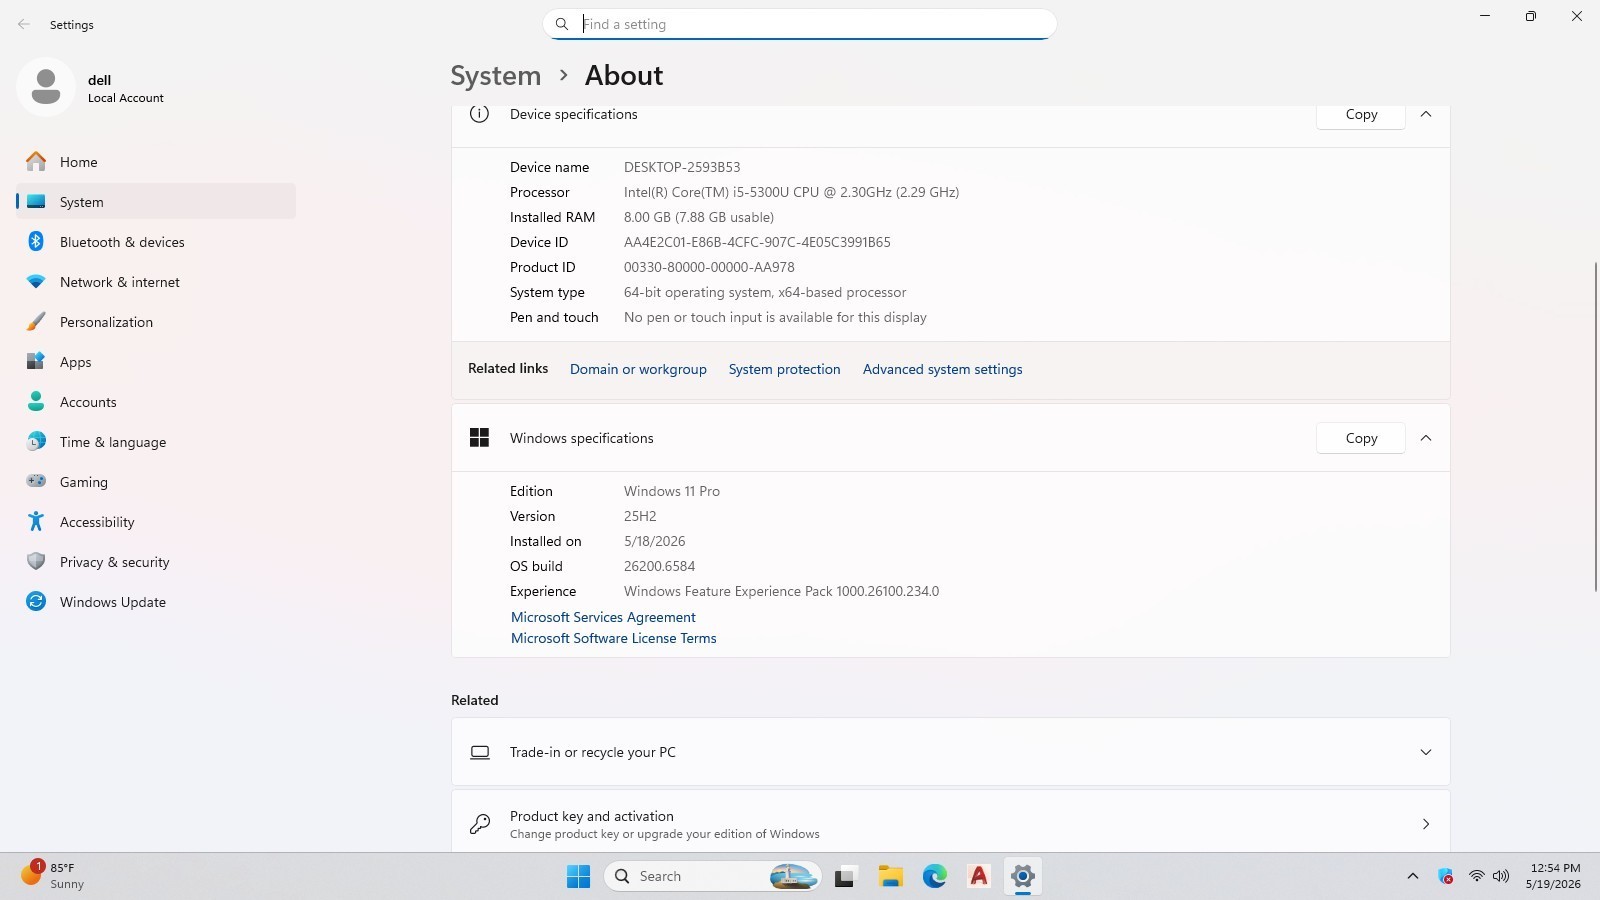Open System protection link

(x=784, y=369)
